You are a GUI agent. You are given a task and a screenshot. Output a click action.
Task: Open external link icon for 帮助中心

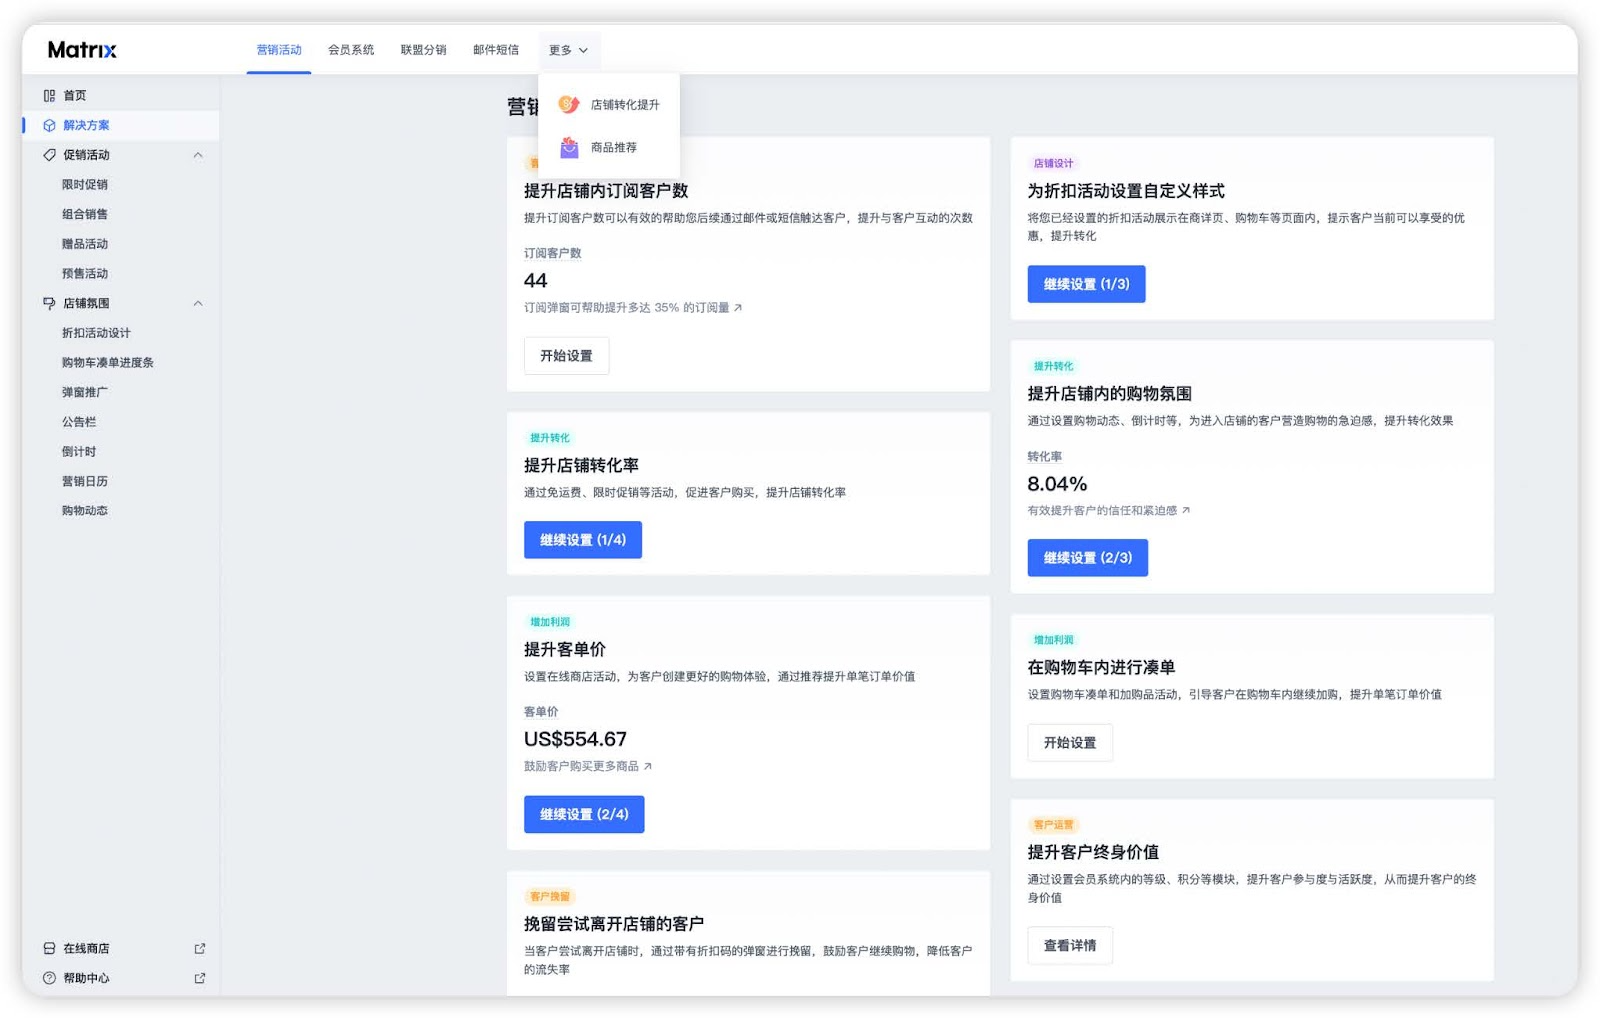[x=199, y=978]
